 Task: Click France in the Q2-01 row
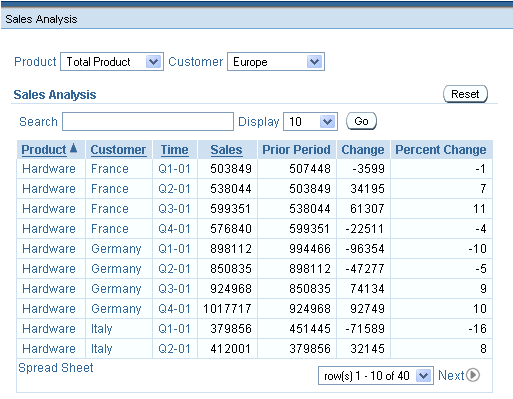point(110,189)
